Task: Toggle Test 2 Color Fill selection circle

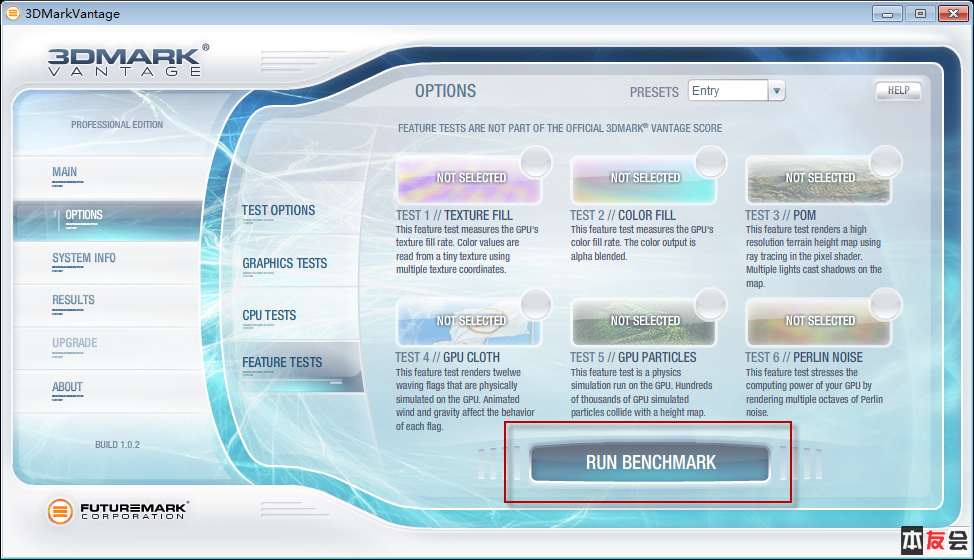Action: (711, 161)
